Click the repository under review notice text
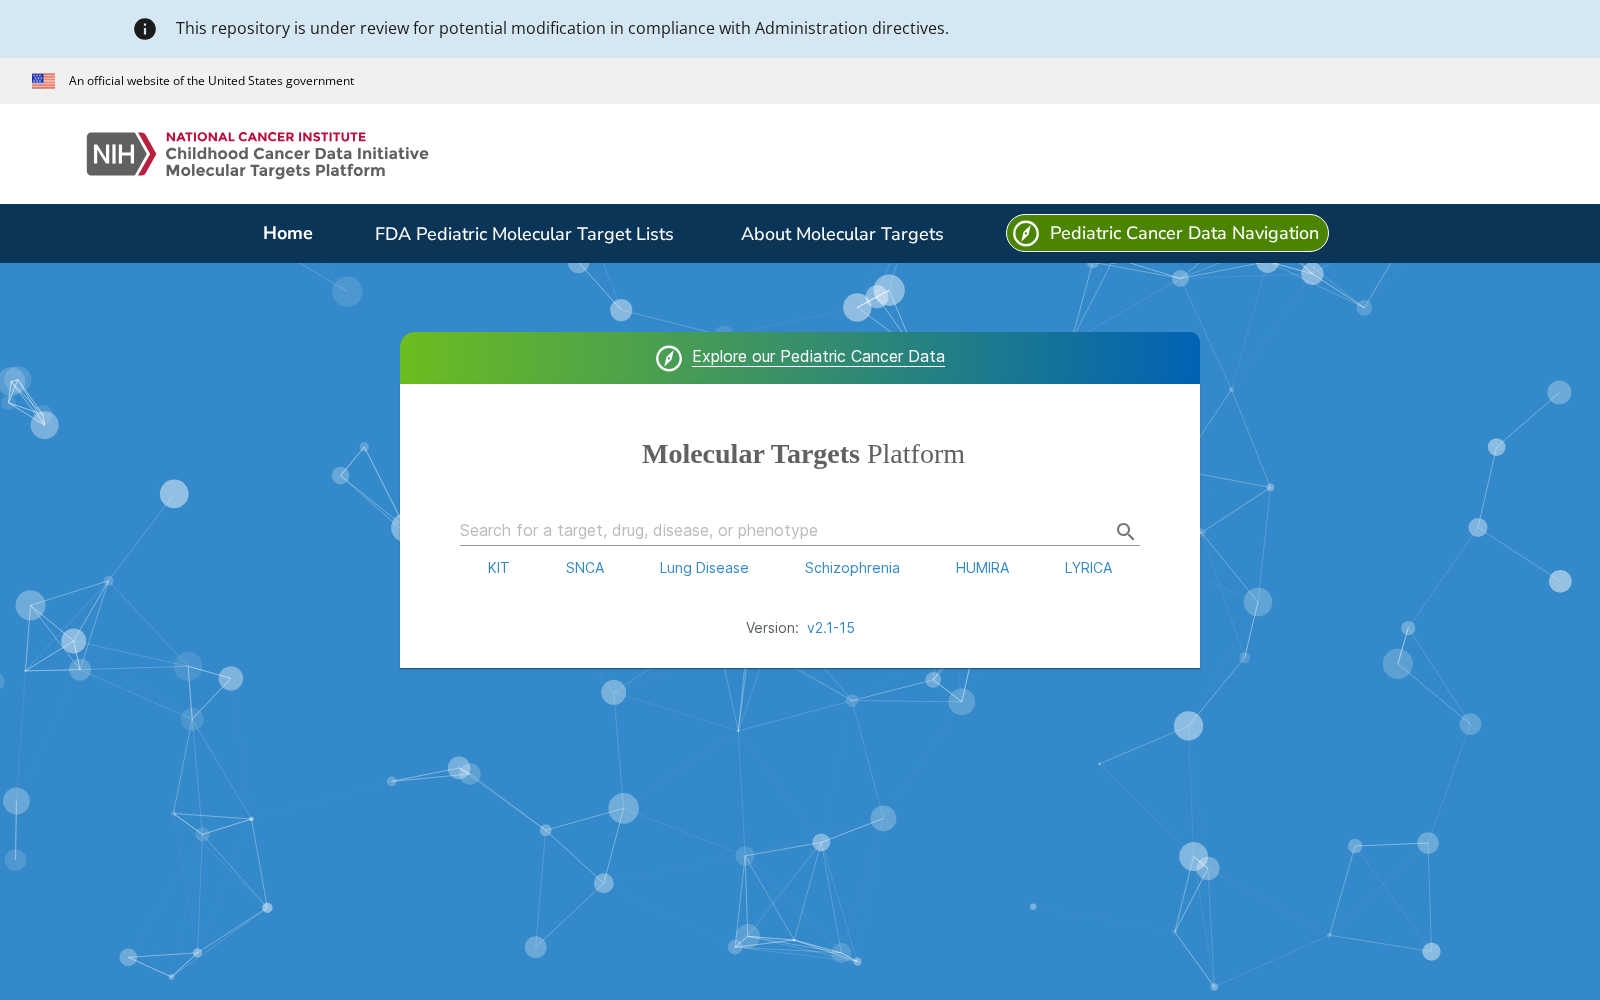Viewport: 1600px width, 1000px height. click(562, 28)
